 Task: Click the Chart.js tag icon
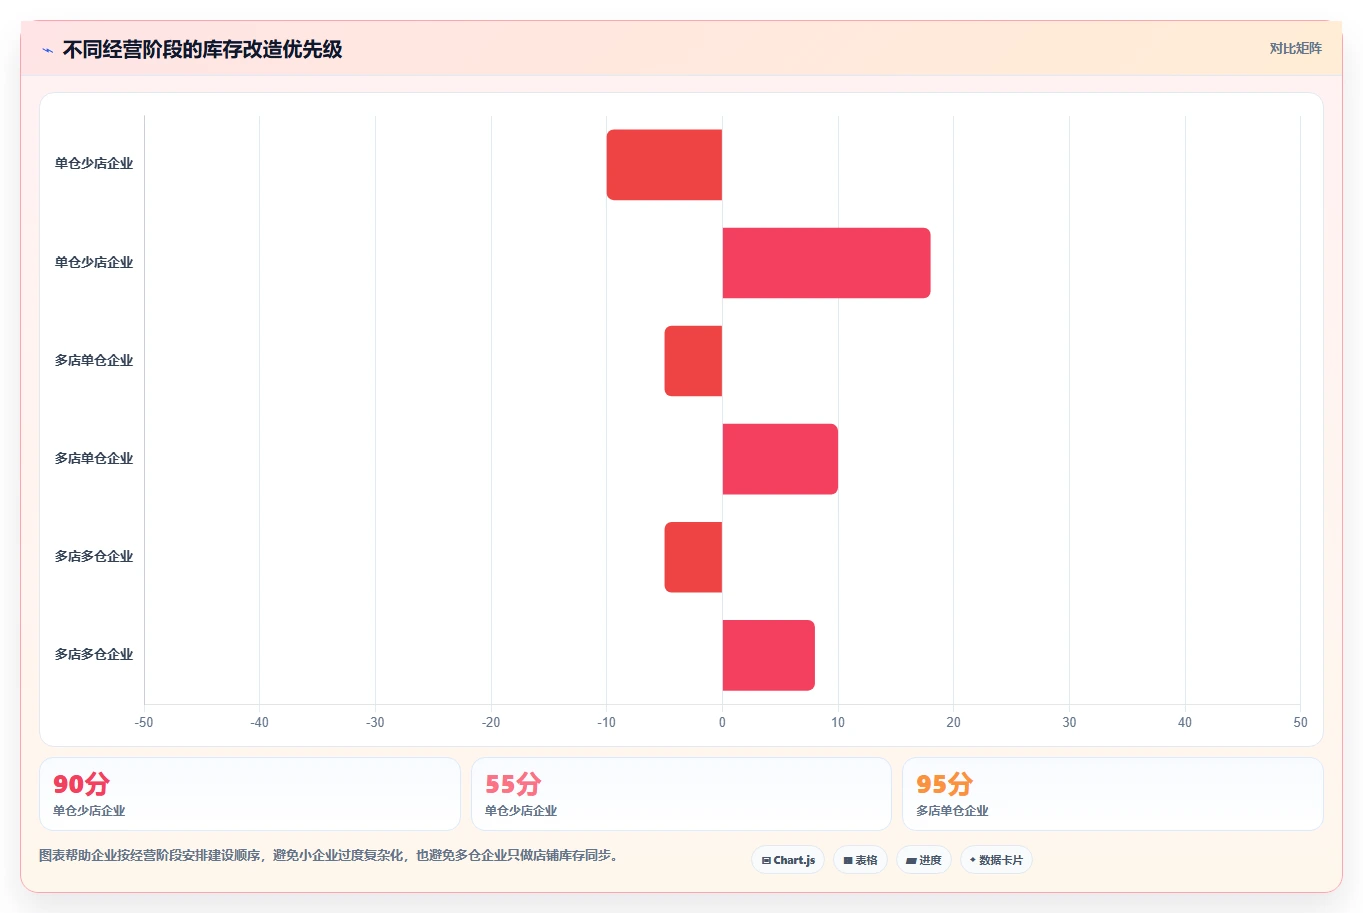click(x=766, y=860)
